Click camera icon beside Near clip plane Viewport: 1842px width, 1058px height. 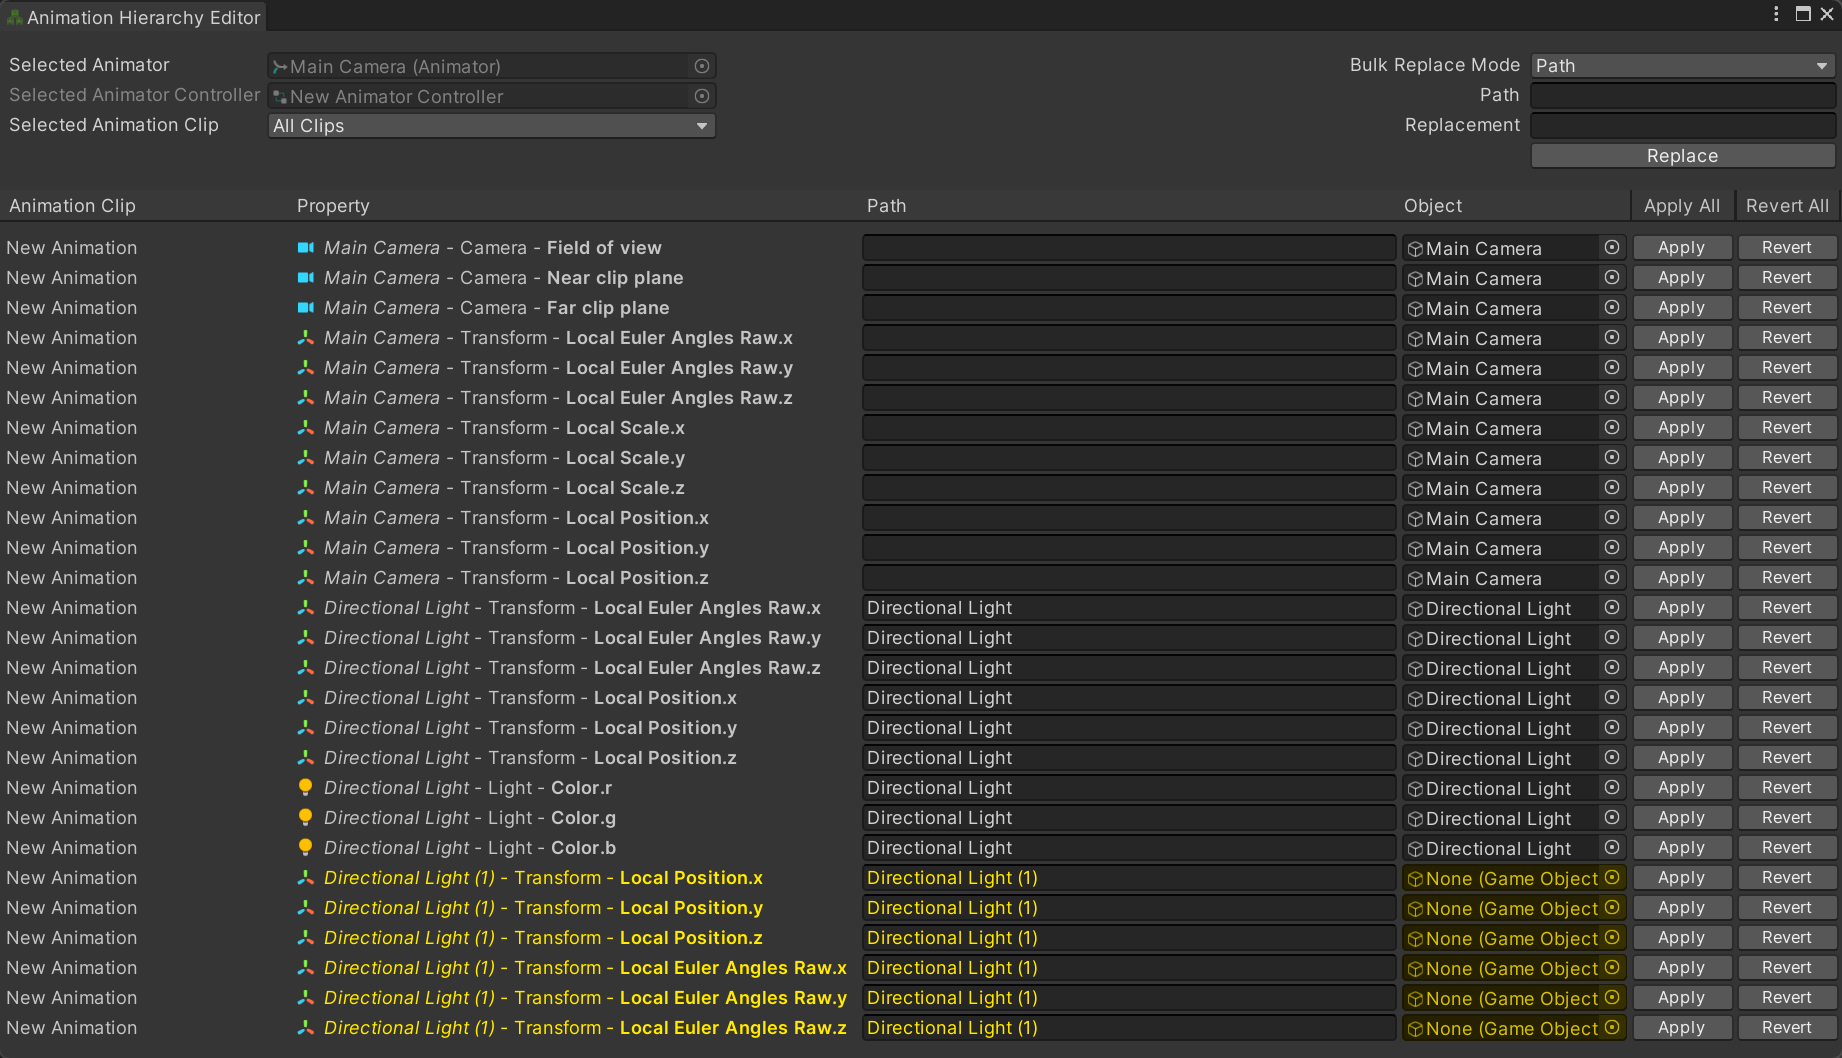tap(306, 277)
